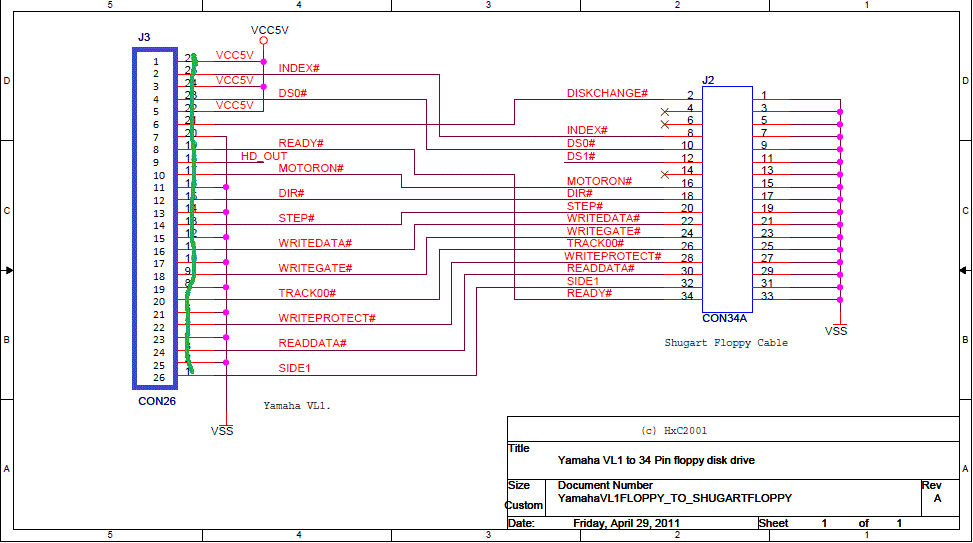
Task: Click the 'Custom' size value
Action: 524,505
